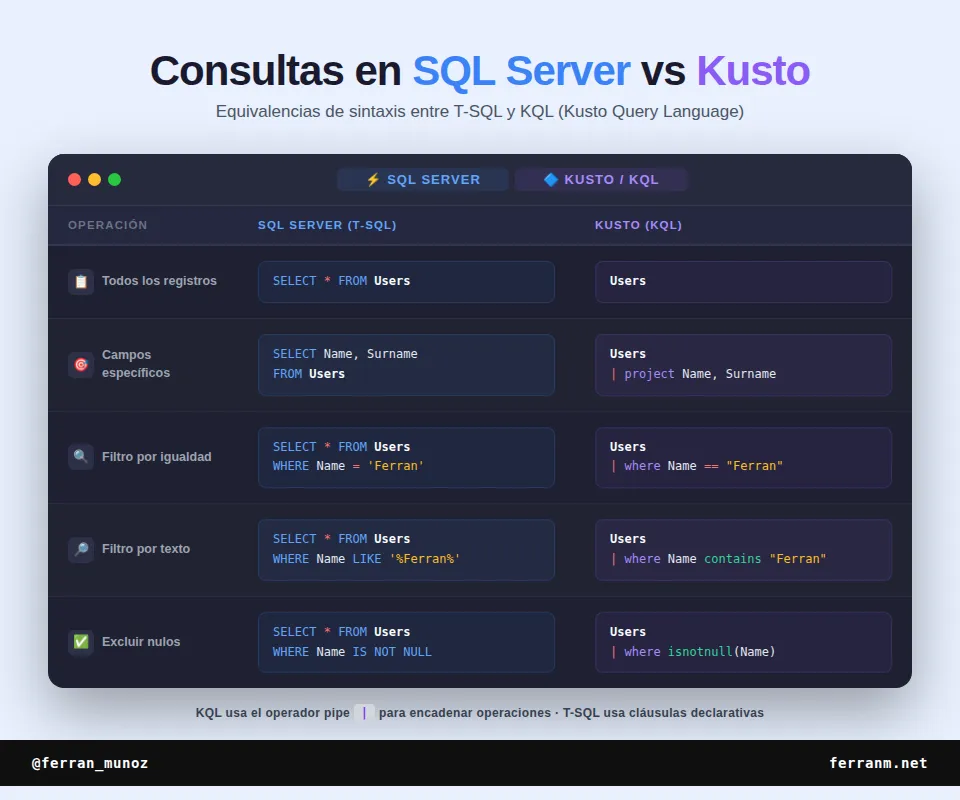
Task: Toggle the KUSTO / KQL pill selector
Action: pos(601,179)
